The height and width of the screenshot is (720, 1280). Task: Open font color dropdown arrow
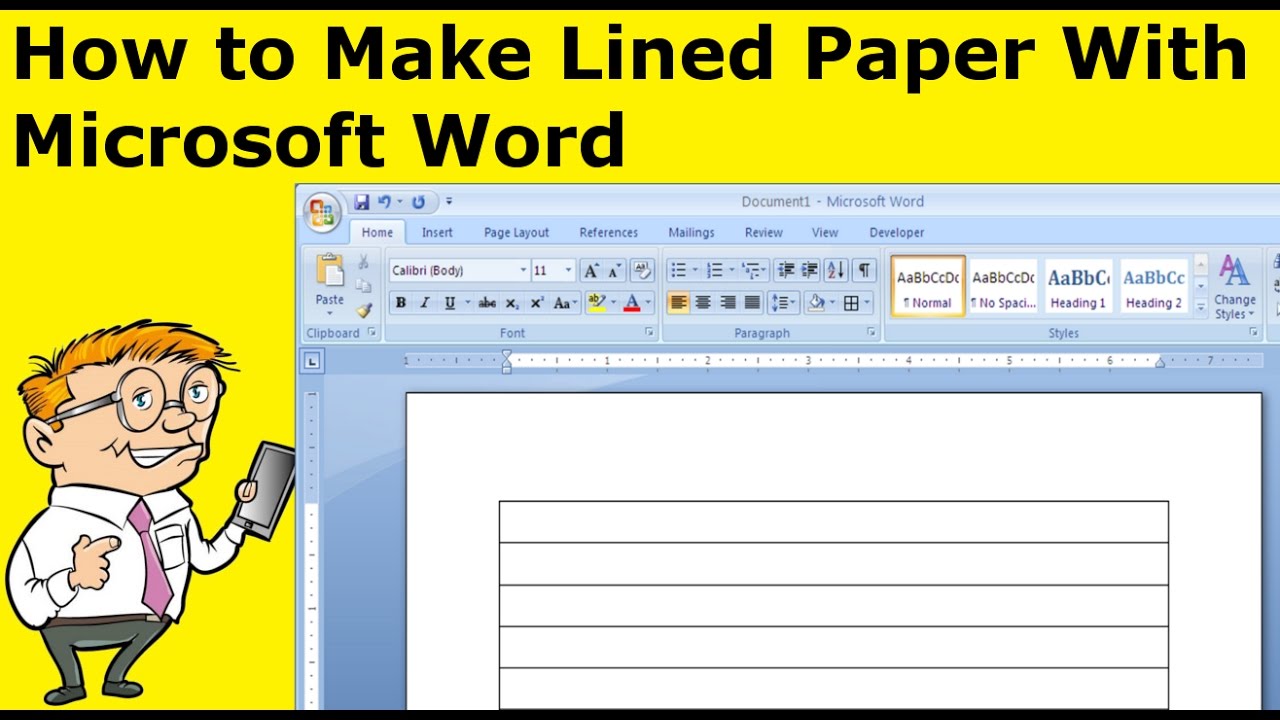click(x=648, y=303)
